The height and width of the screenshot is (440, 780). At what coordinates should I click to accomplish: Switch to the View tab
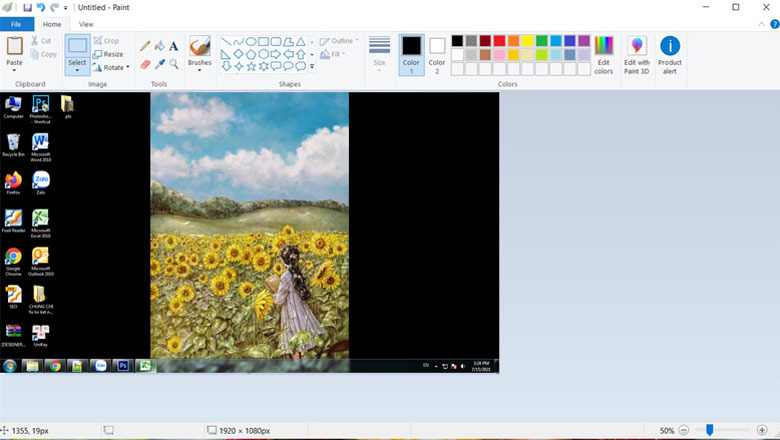pyautogui.click(x=86, y=24)
